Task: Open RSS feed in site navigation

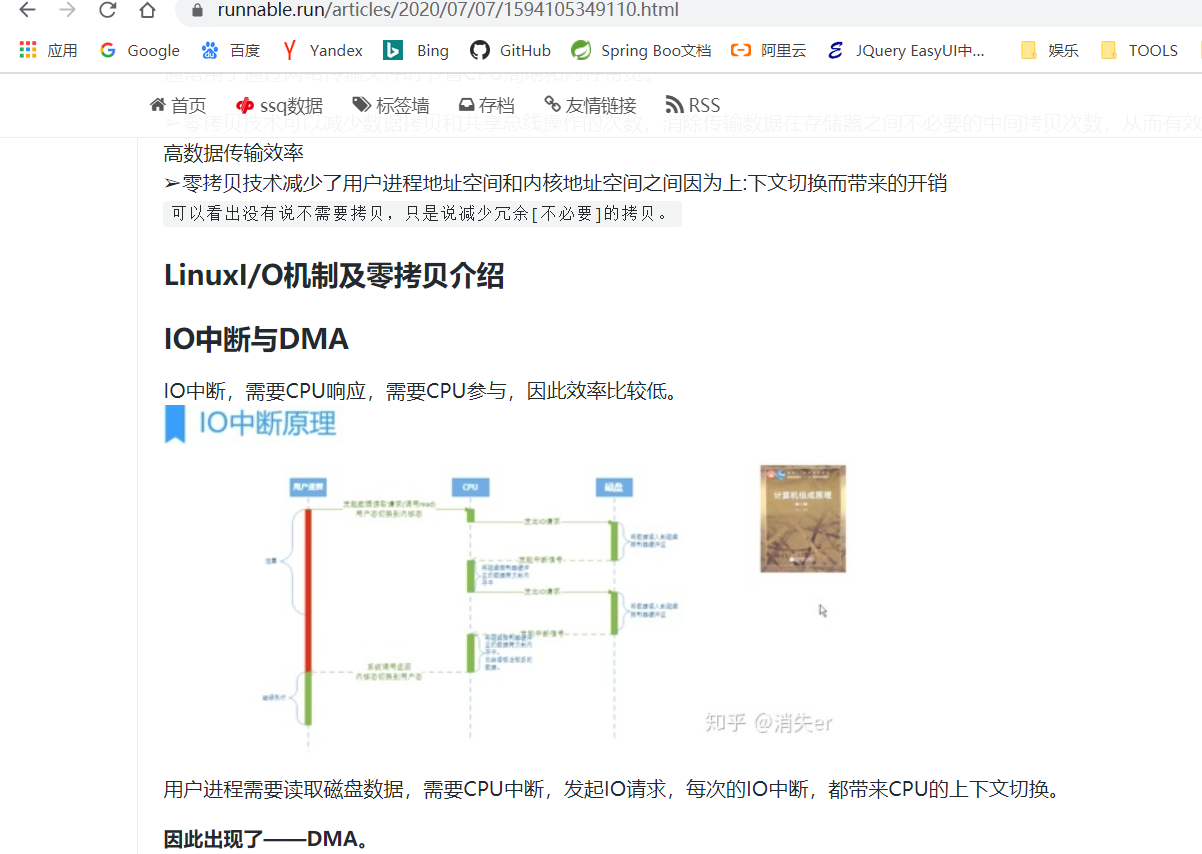Action: tap(692, 105)
